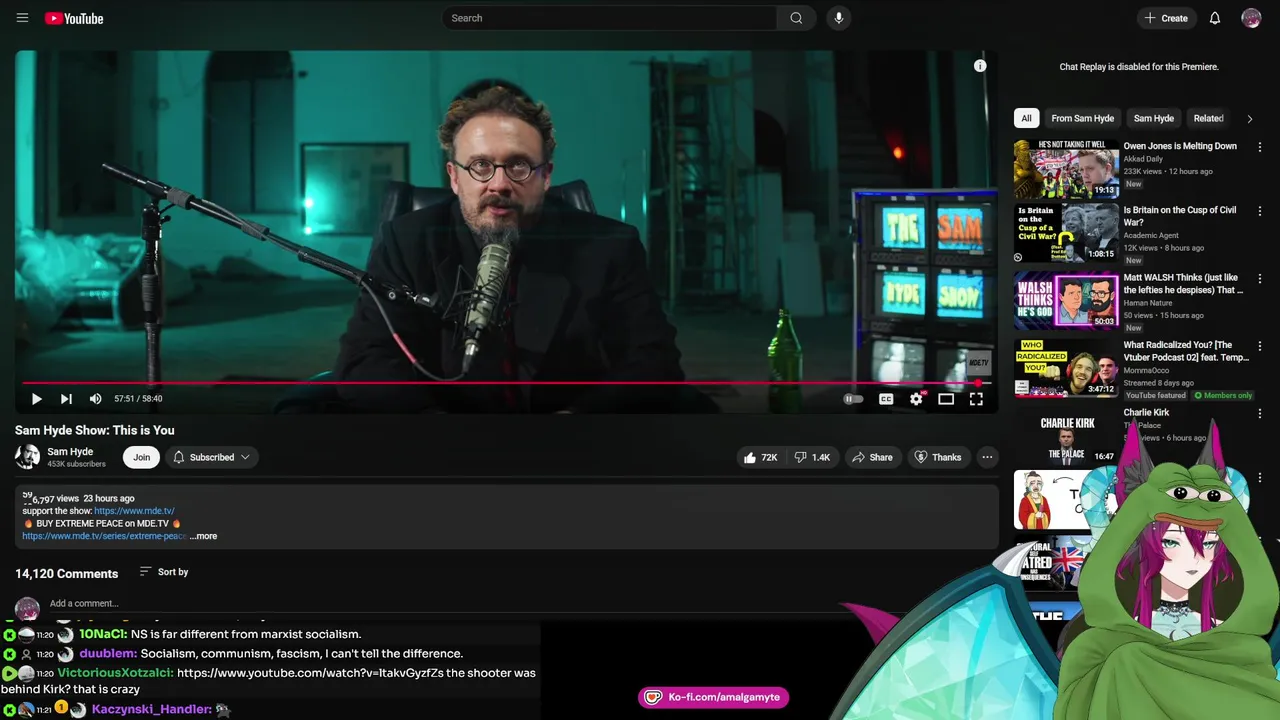Select the Related filter chip
Viewport: 1280px width, 720px height.
(x=1208, y=118)
